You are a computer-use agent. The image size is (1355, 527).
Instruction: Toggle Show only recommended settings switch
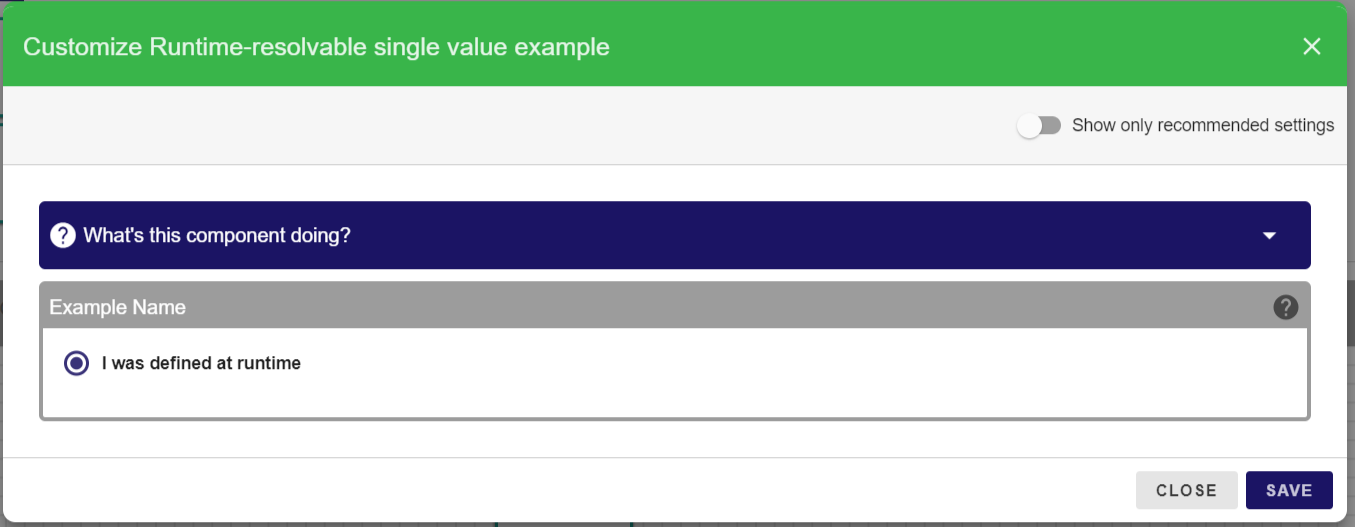(1039, 126)
